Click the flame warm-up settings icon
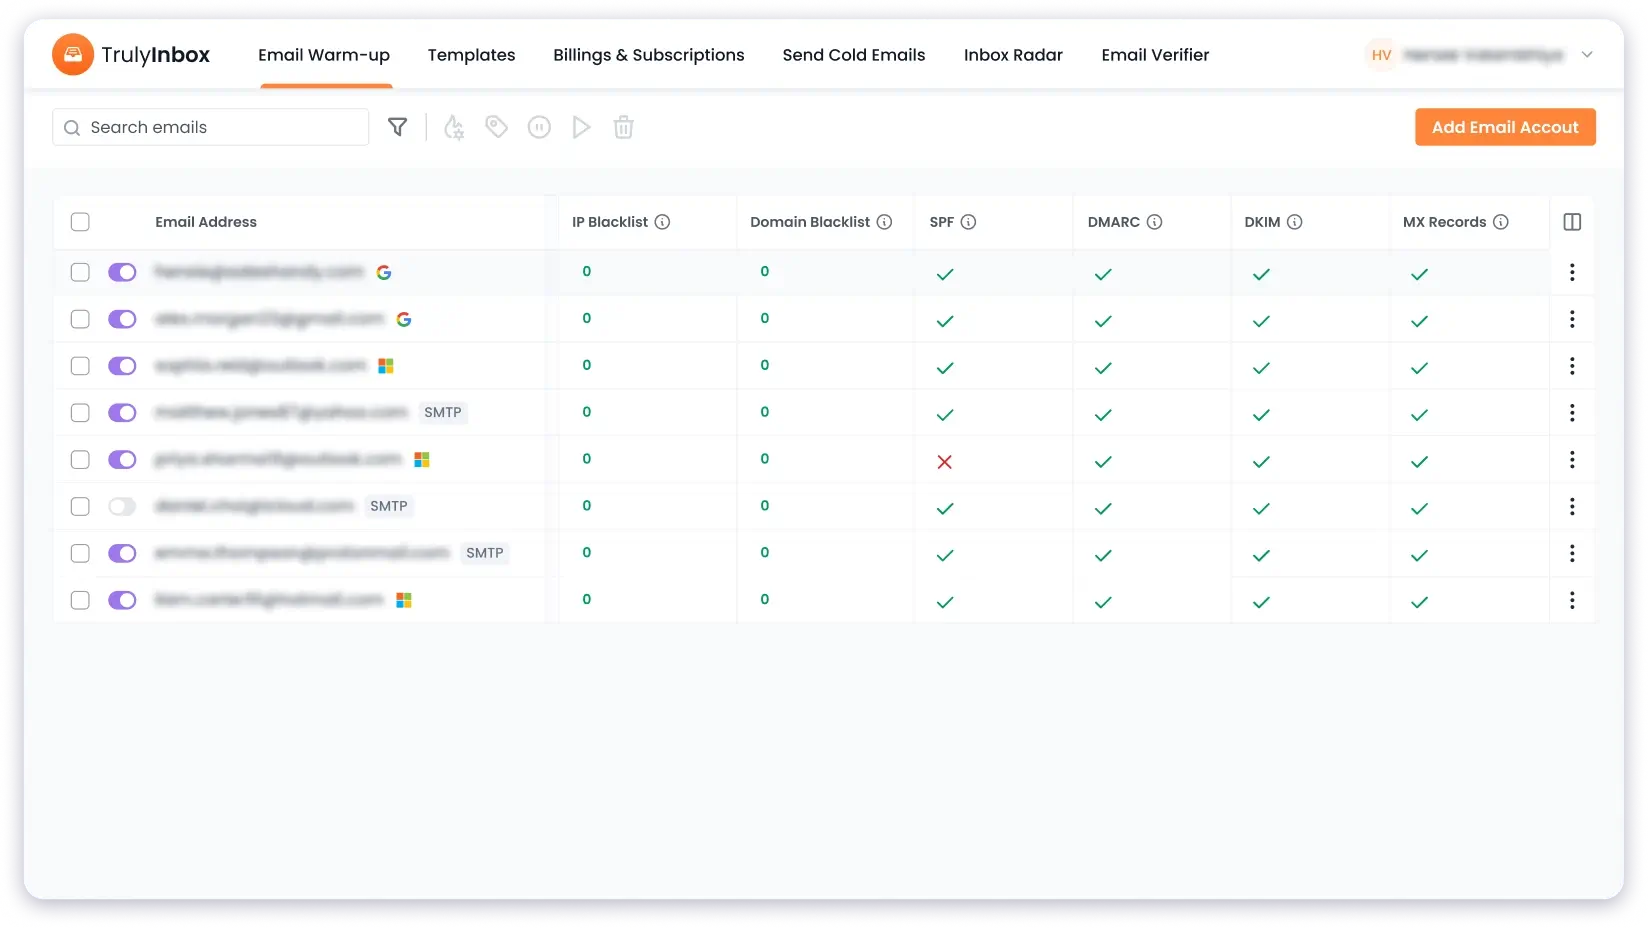 coord(453,127)
